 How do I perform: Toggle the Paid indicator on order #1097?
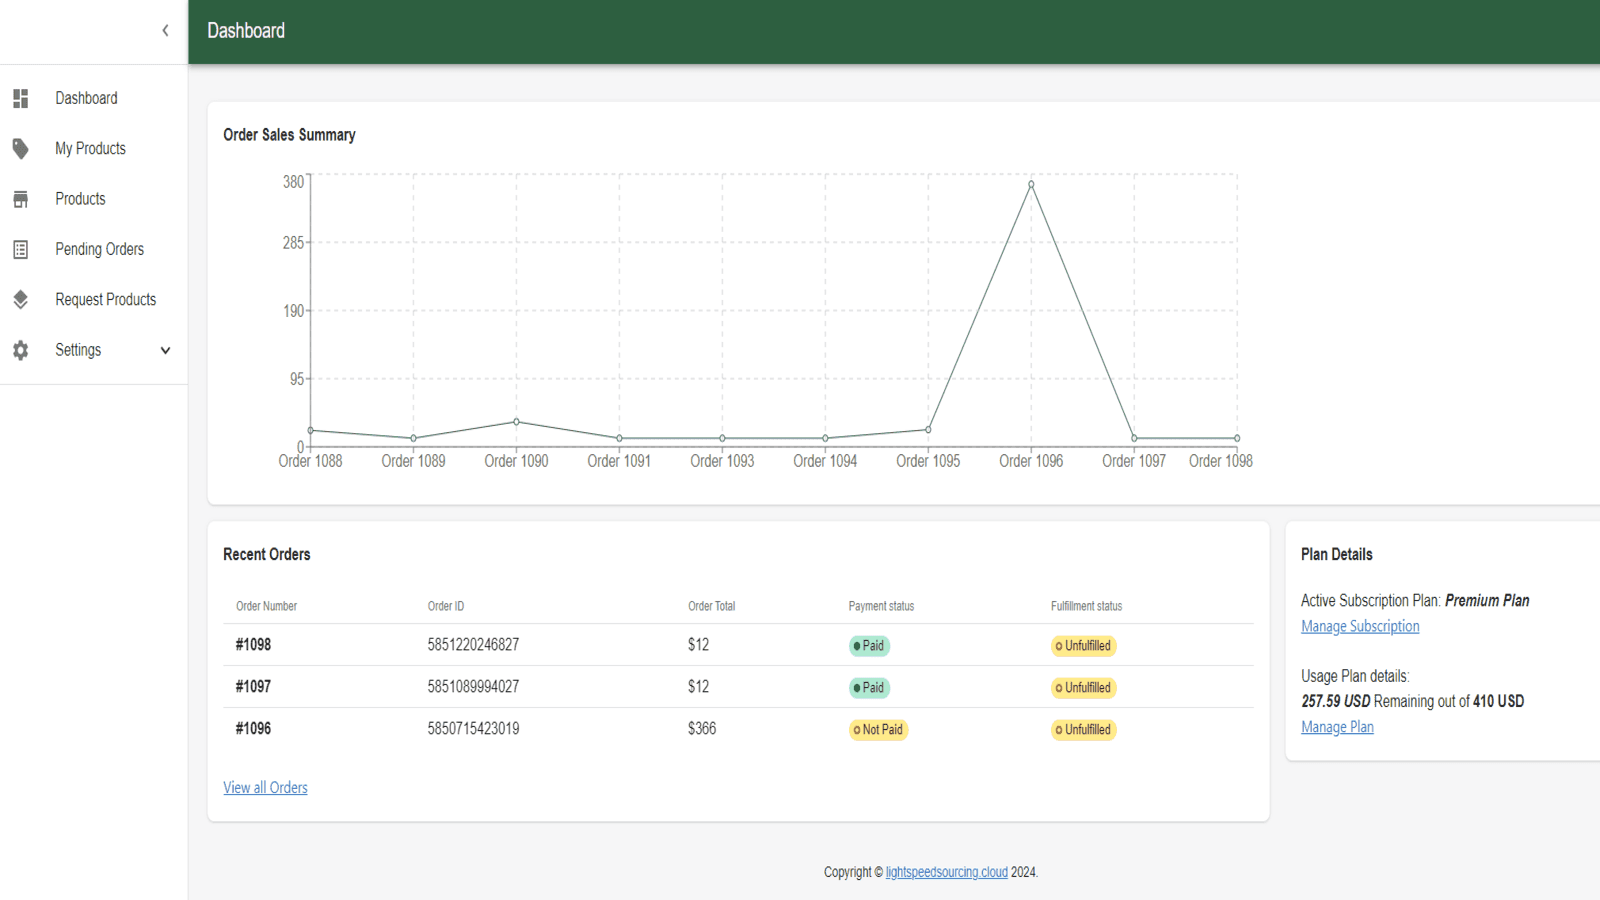coord(868,687)
